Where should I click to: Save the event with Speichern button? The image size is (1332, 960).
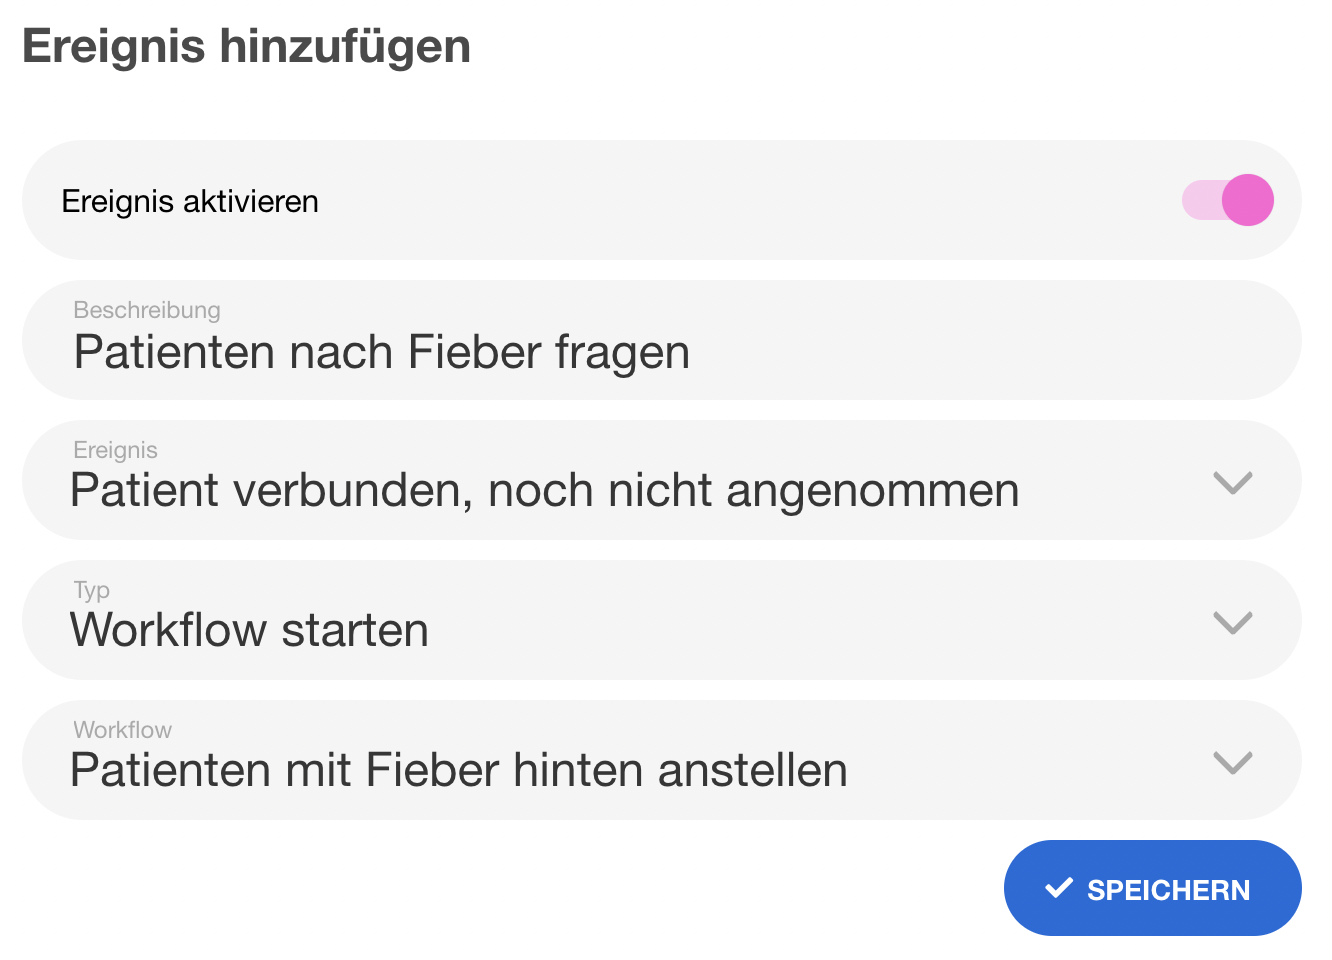pos(1152,888)
